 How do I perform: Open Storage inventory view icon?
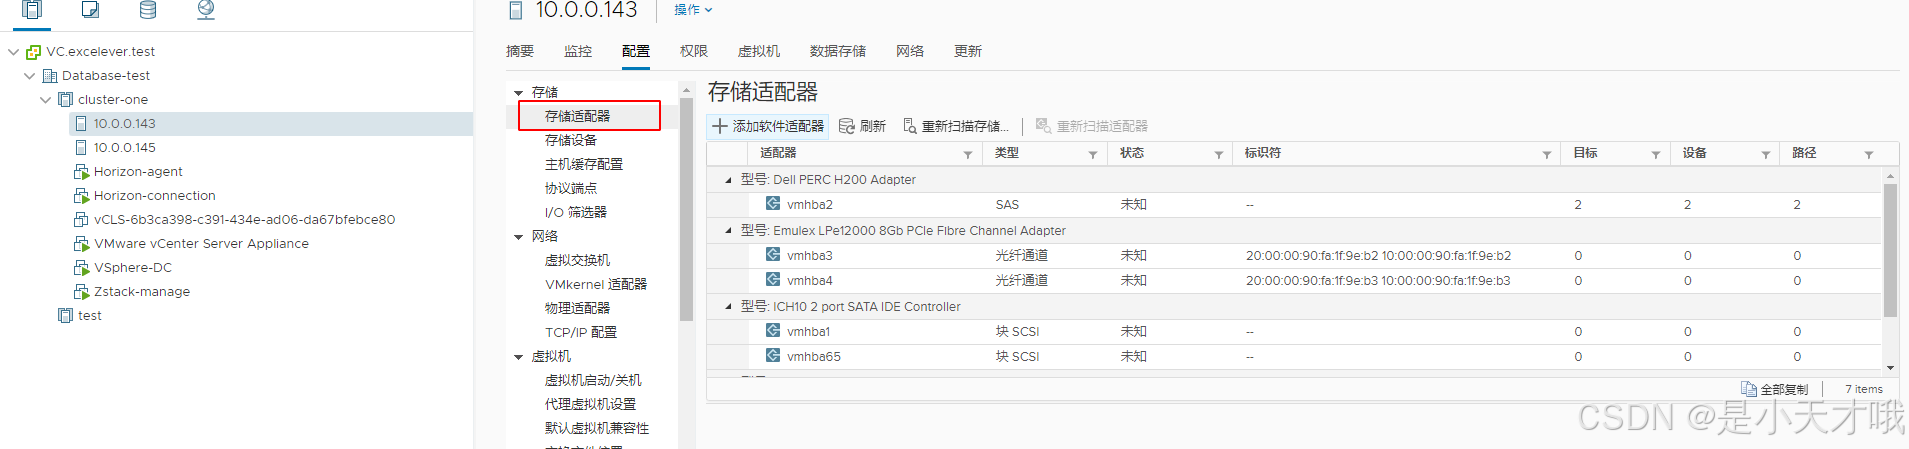click(x=148, y=10)
